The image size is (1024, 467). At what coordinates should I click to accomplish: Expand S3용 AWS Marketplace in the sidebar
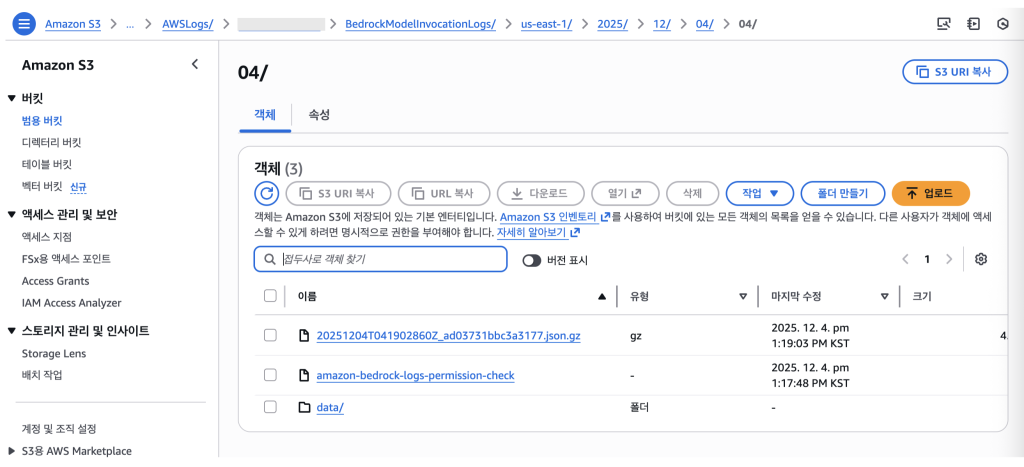11,451
